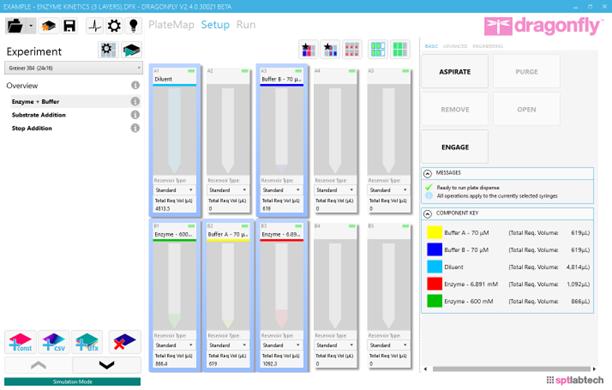The height and width of the screenshot is (390, 612).
Task: Click the add constant layer icon
Action: pyautogui.click(x=20, y=342)
